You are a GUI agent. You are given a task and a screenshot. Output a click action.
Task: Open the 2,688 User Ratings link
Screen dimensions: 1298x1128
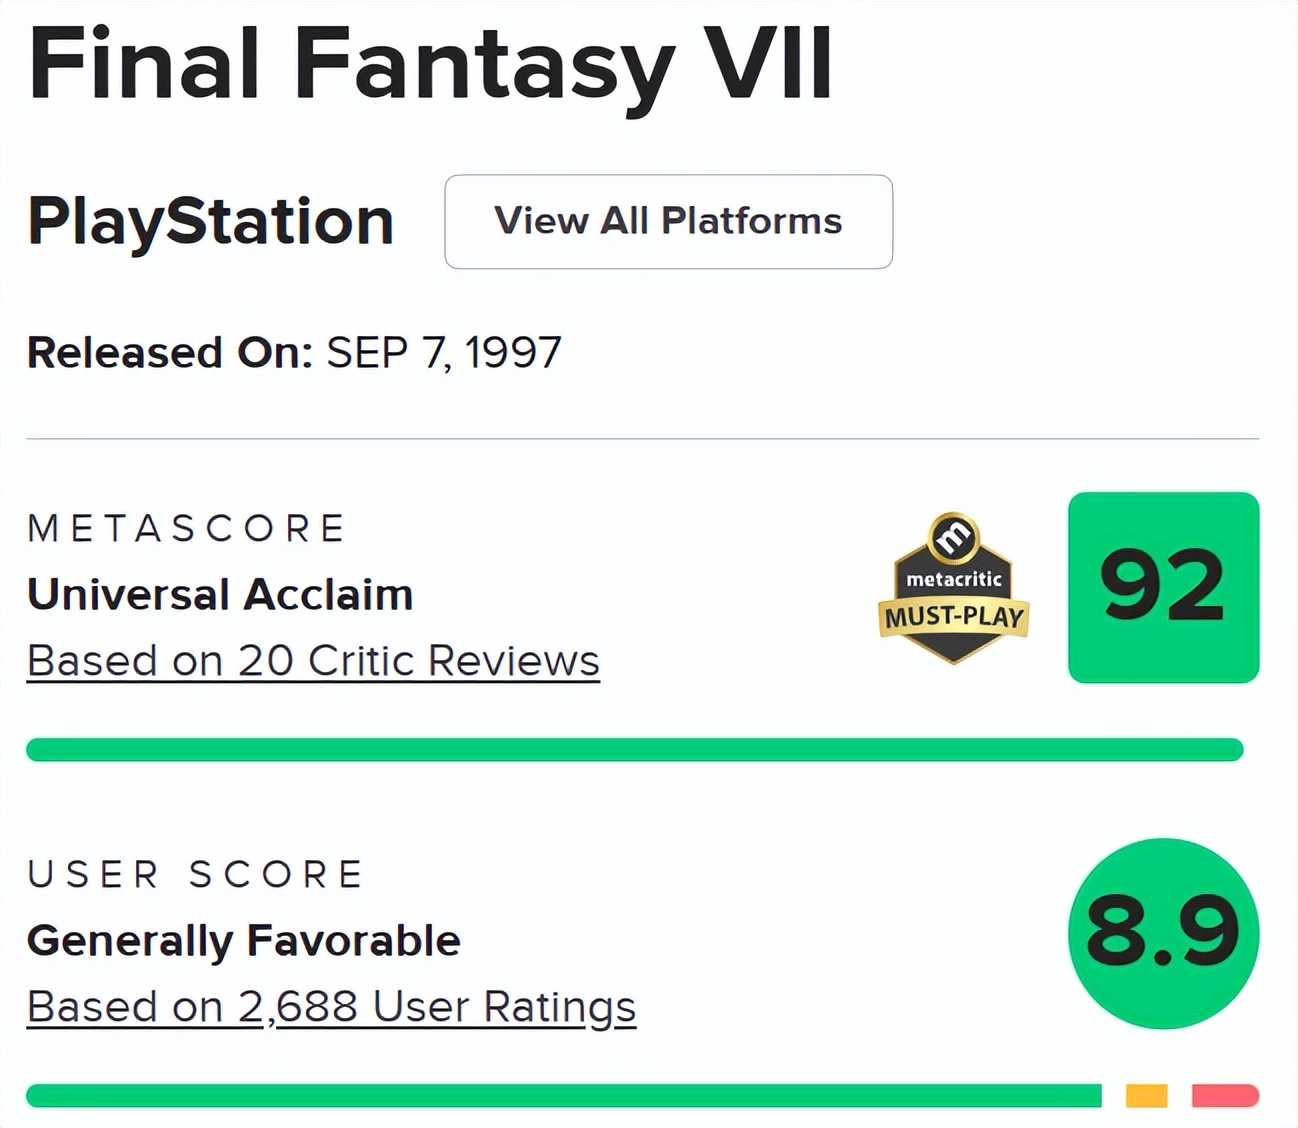click(331, 1007)
